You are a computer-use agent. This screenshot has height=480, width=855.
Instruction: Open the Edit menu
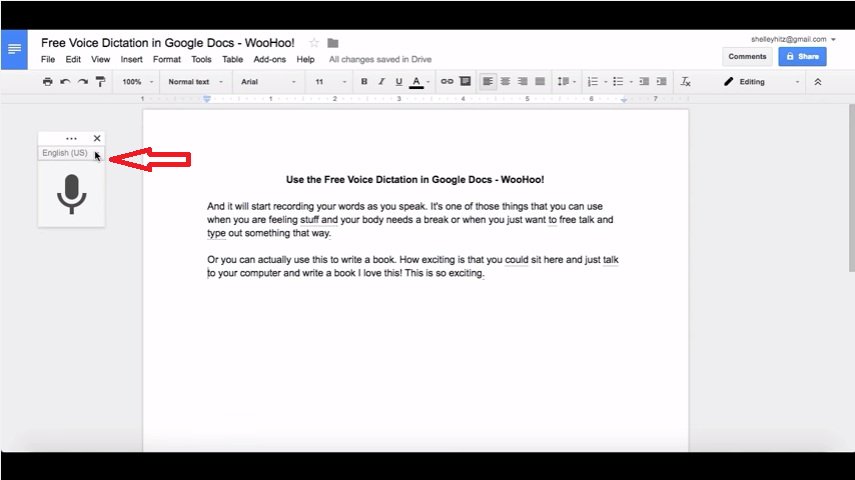[73, 59]
